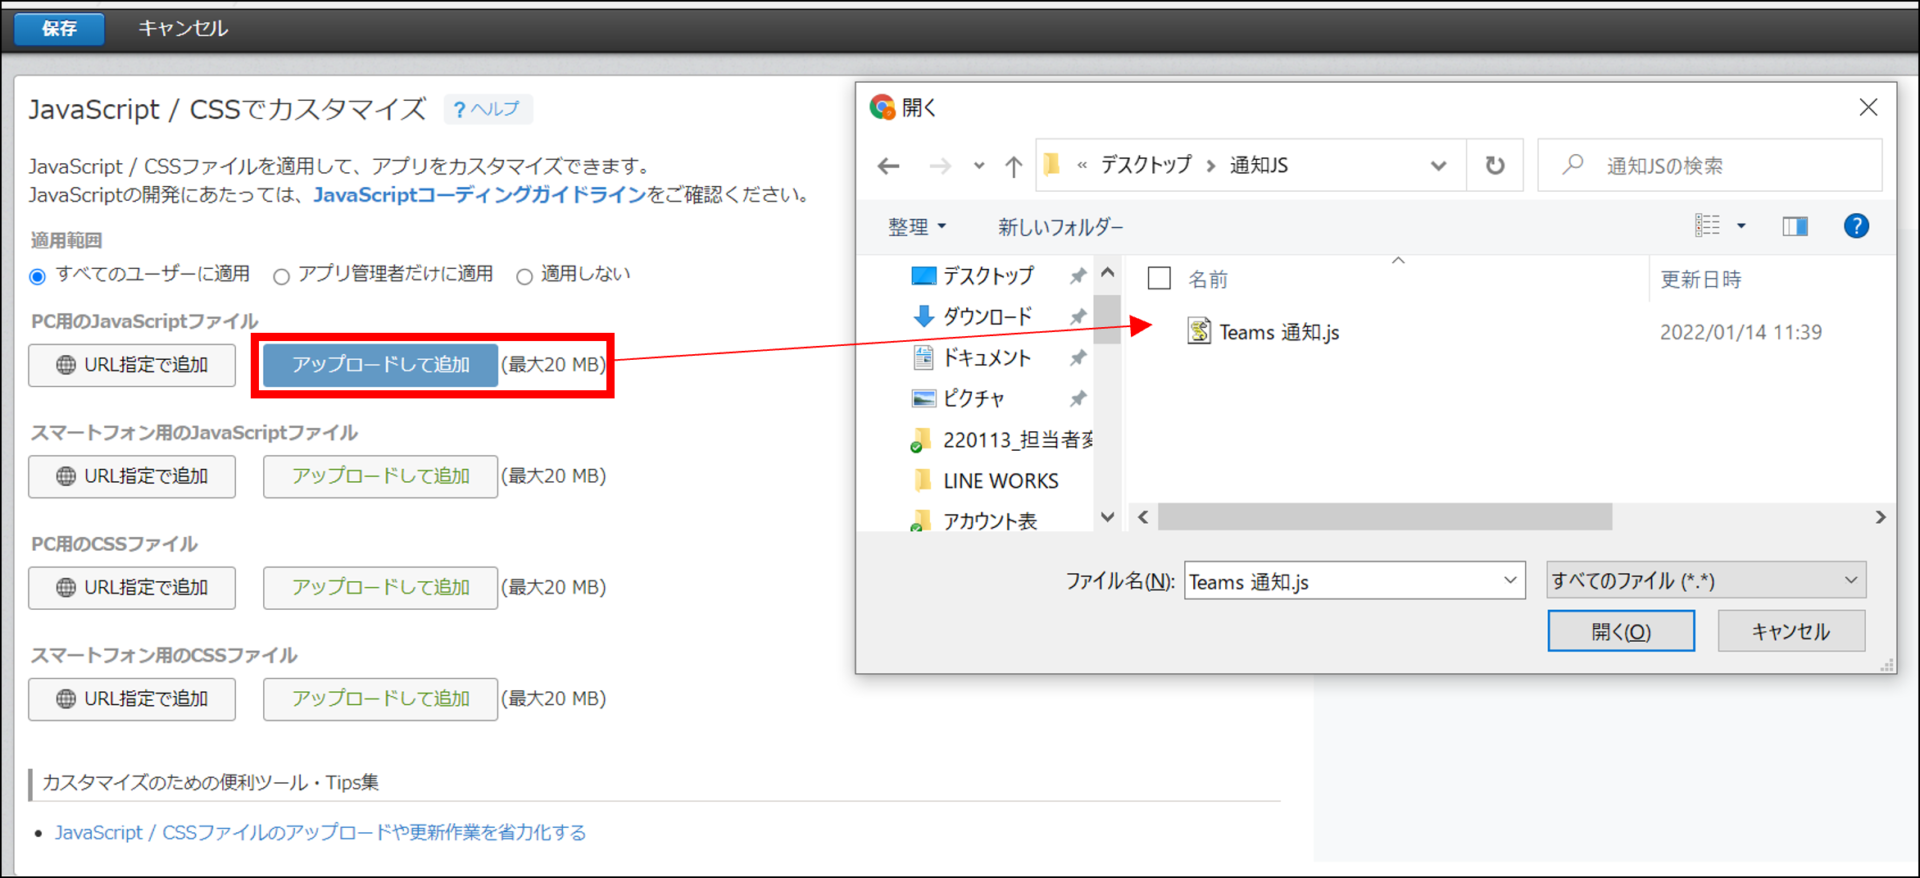1920x878 pixels.
Task: Expand the address bar path dropdown
Action: point(1438,166)
